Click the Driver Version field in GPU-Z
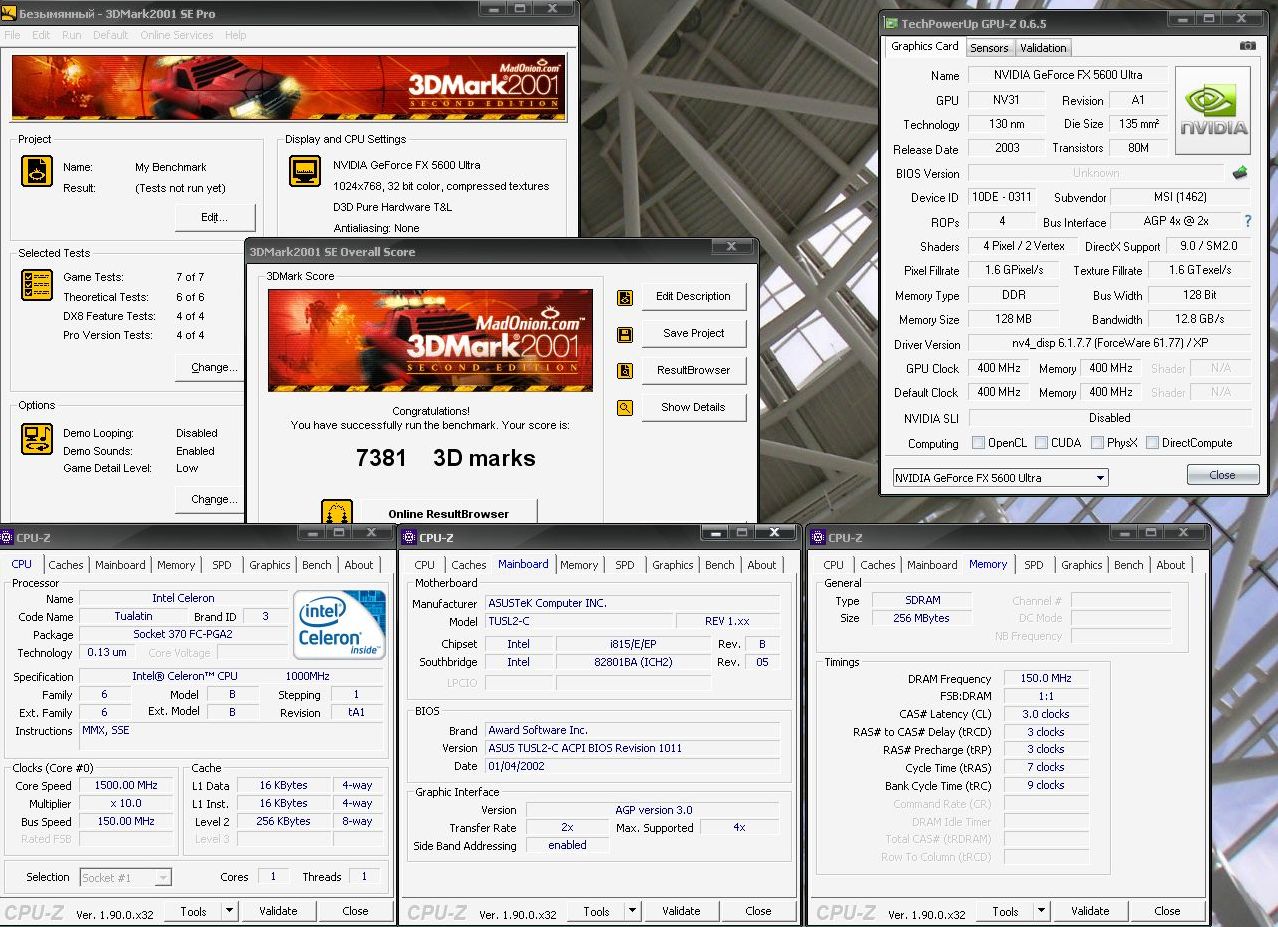 tap(1110, 344)
